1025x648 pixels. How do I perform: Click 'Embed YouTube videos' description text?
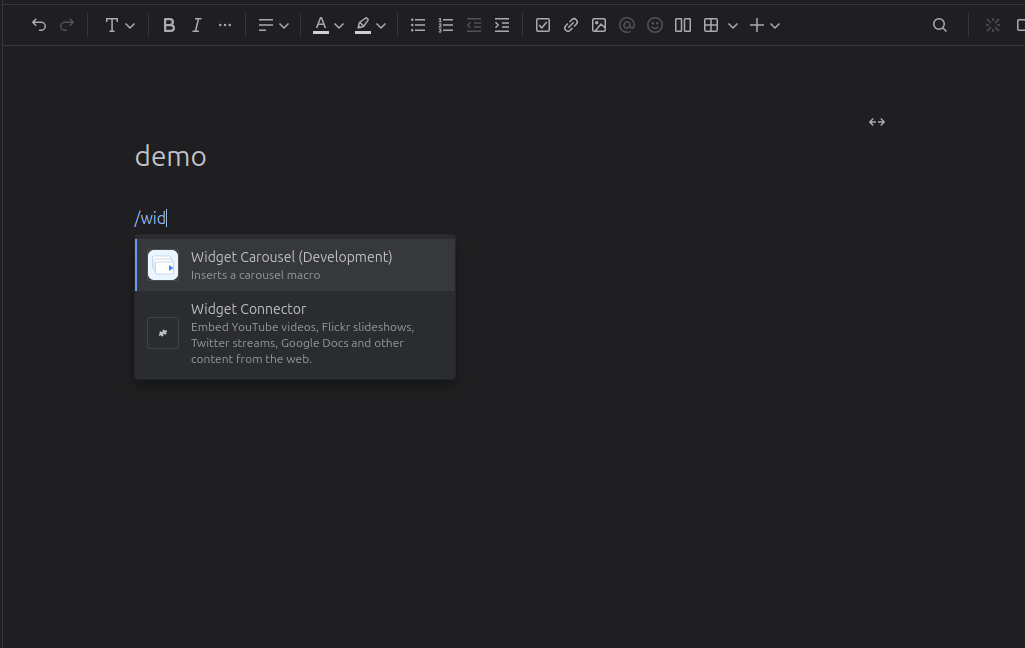pyautogui.click(x=303, y=343)
